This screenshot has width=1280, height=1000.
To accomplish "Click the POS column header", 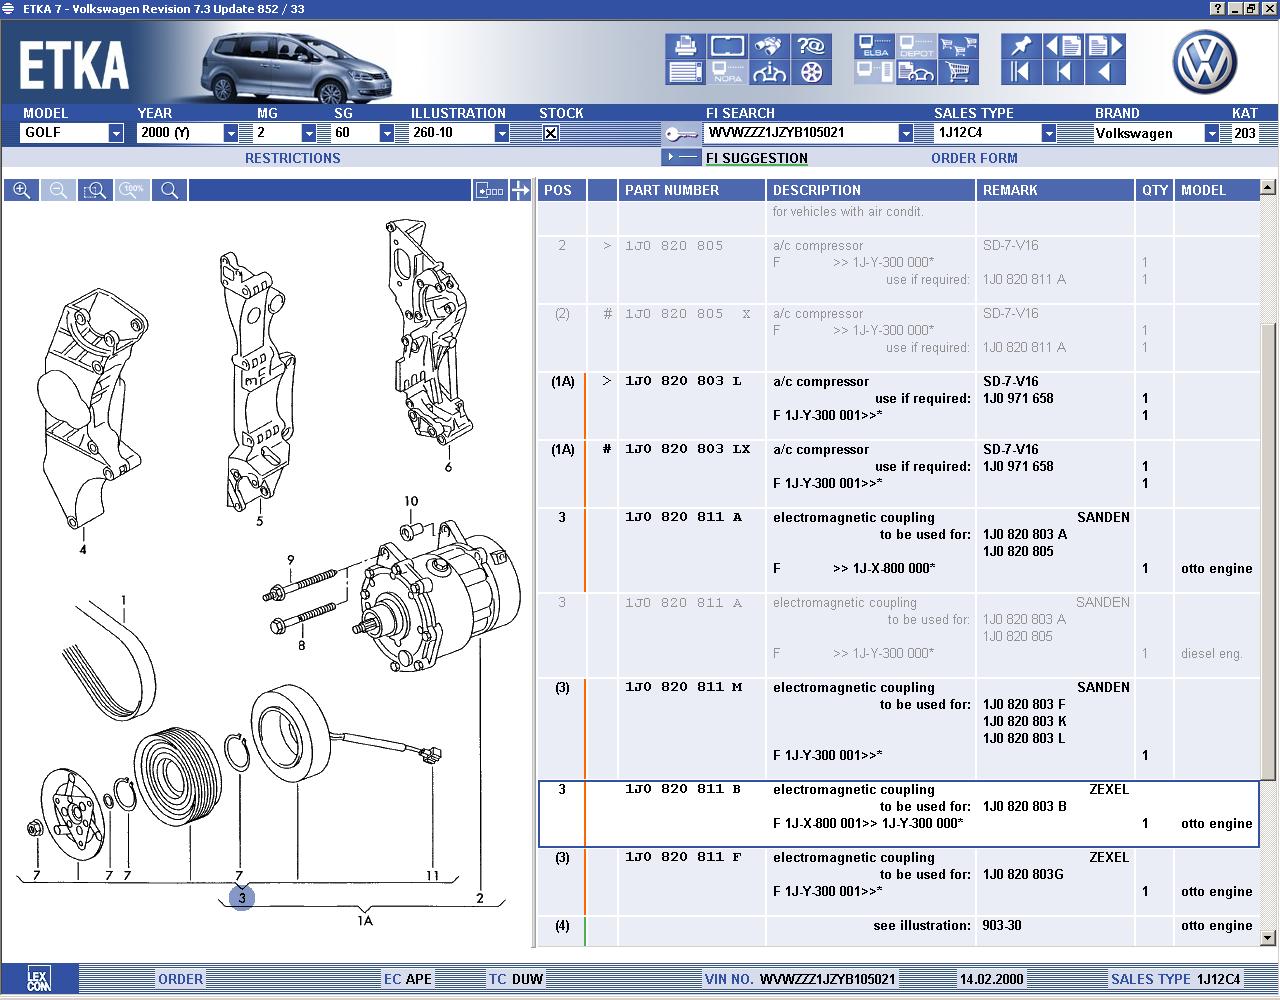I will 562,190.
